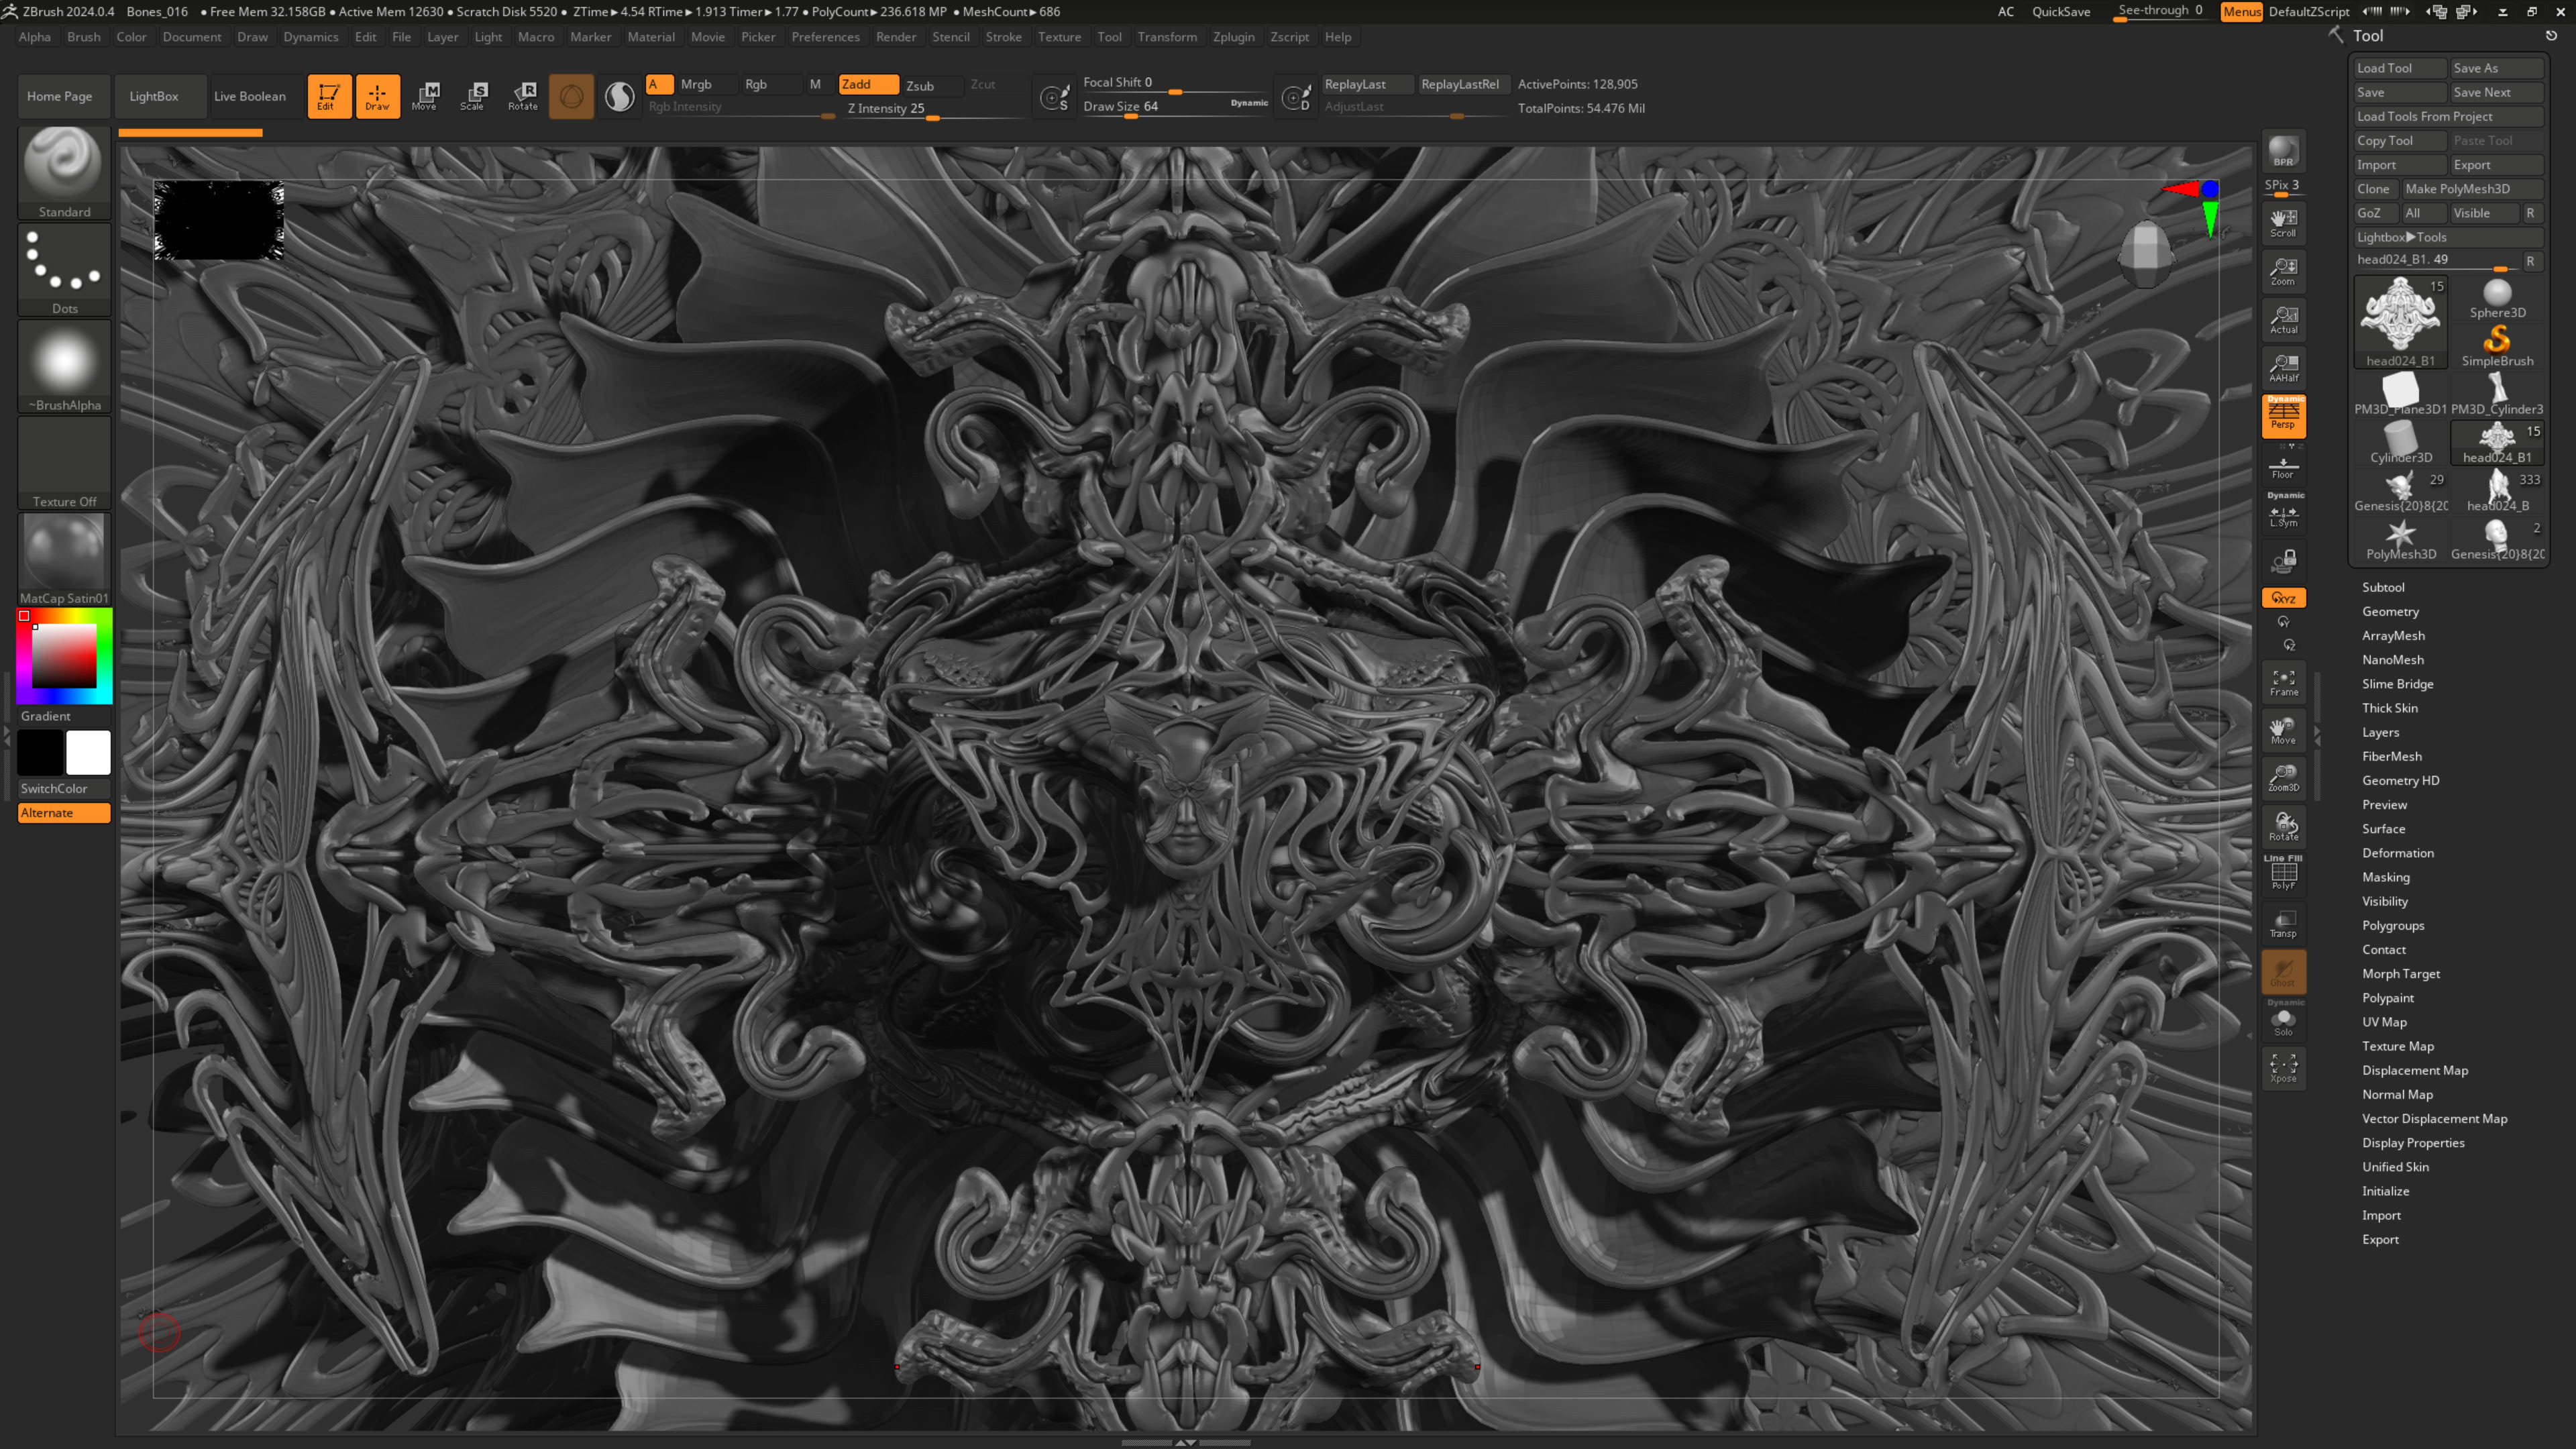Open the Deformation sub-palette
Image resolution: width=2576 pixels, height=1449 pixels.
pyautogui.click(x=2397, y=853)
